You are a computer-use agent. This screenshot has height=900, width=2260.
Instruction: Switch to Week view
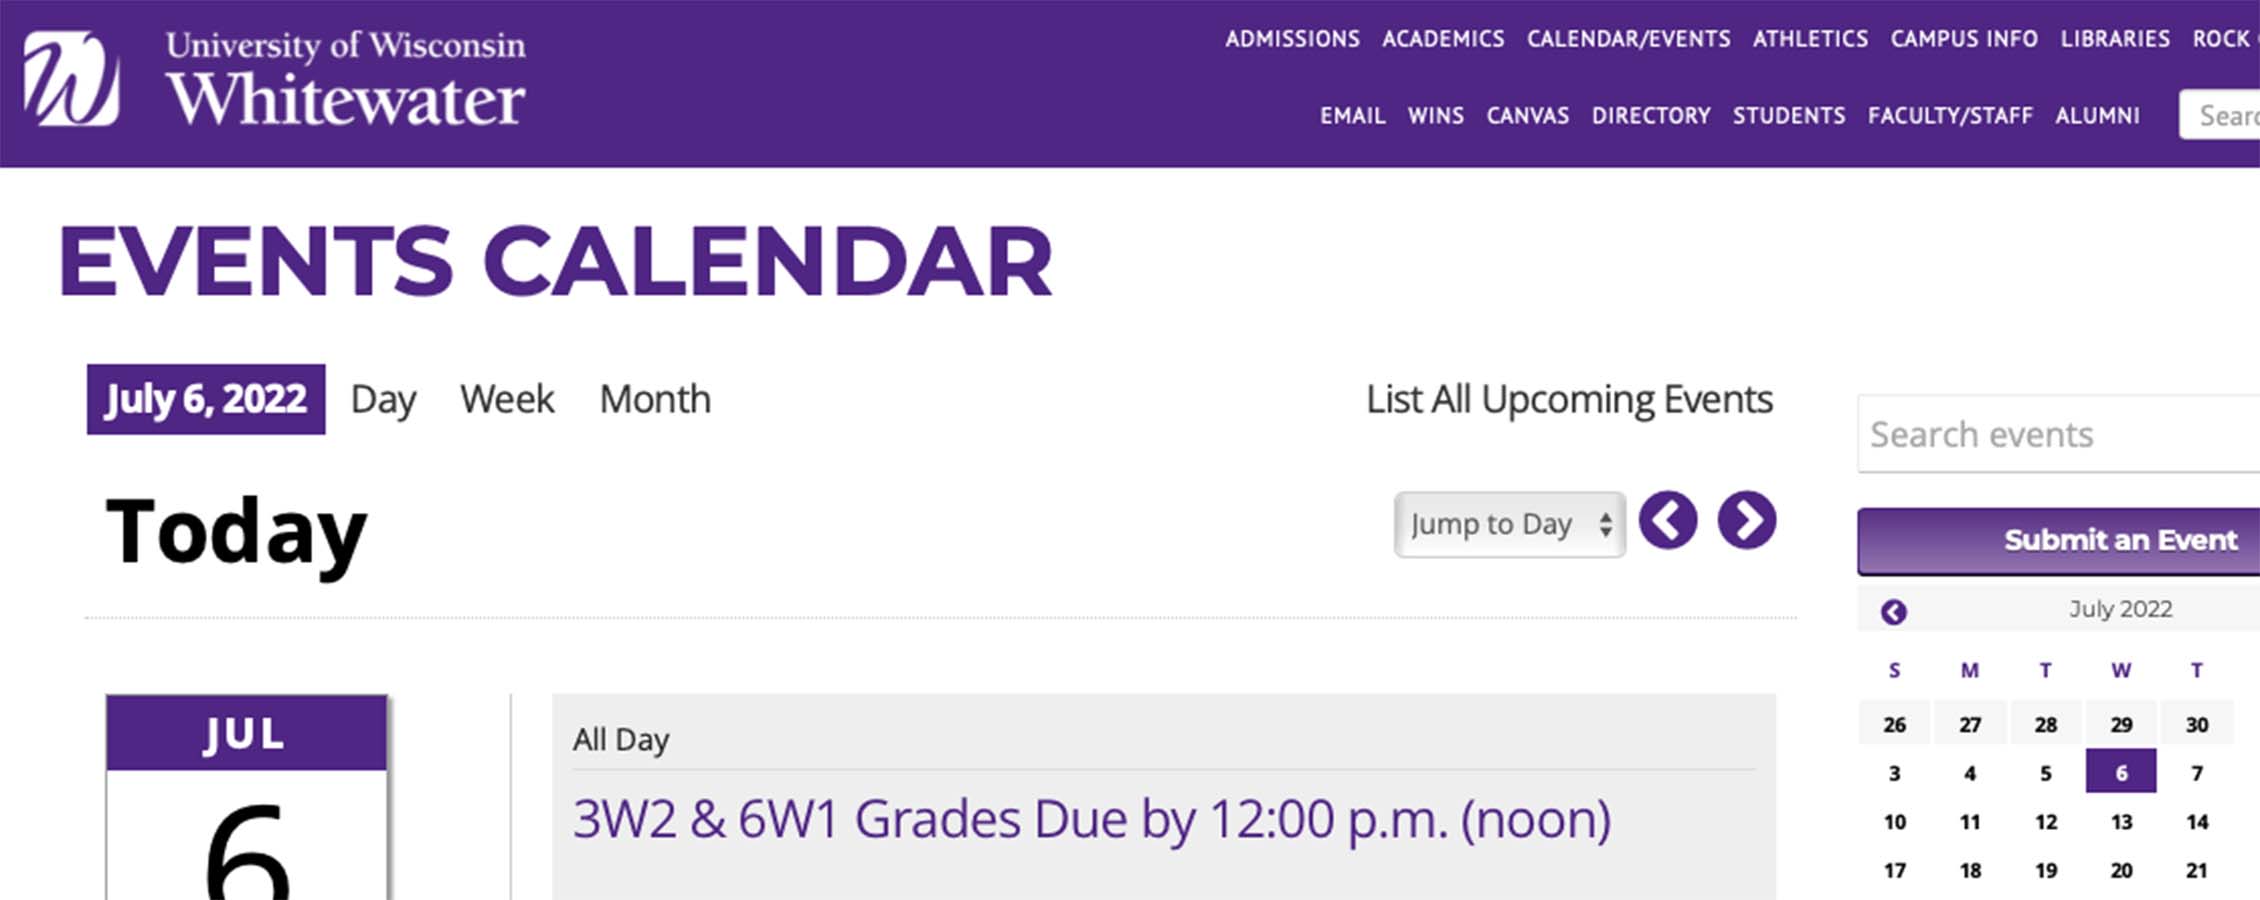point(507,399)
